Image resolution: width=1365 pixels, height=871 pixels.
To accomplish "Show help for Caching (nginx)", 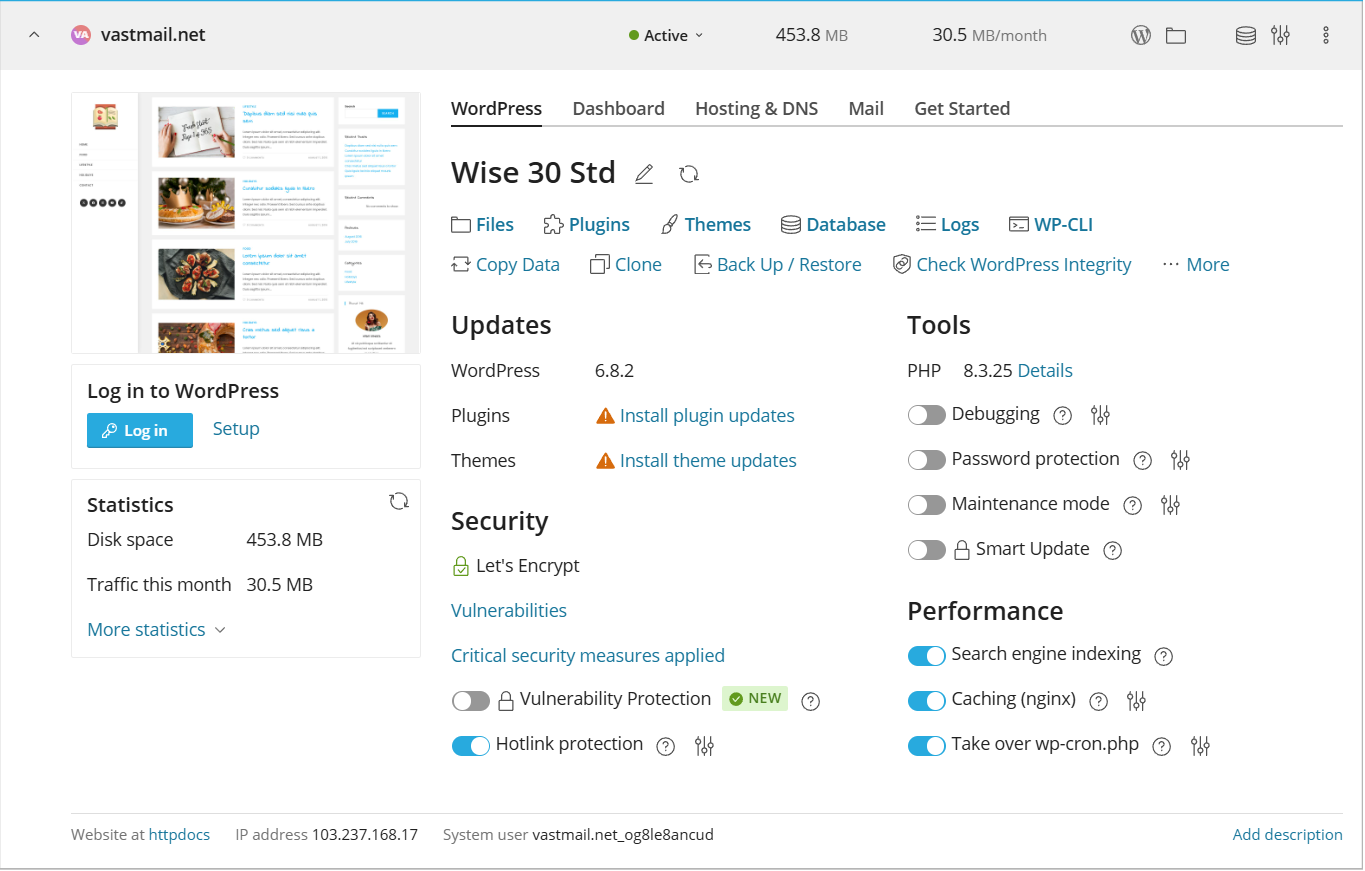I will (1099, 701).
